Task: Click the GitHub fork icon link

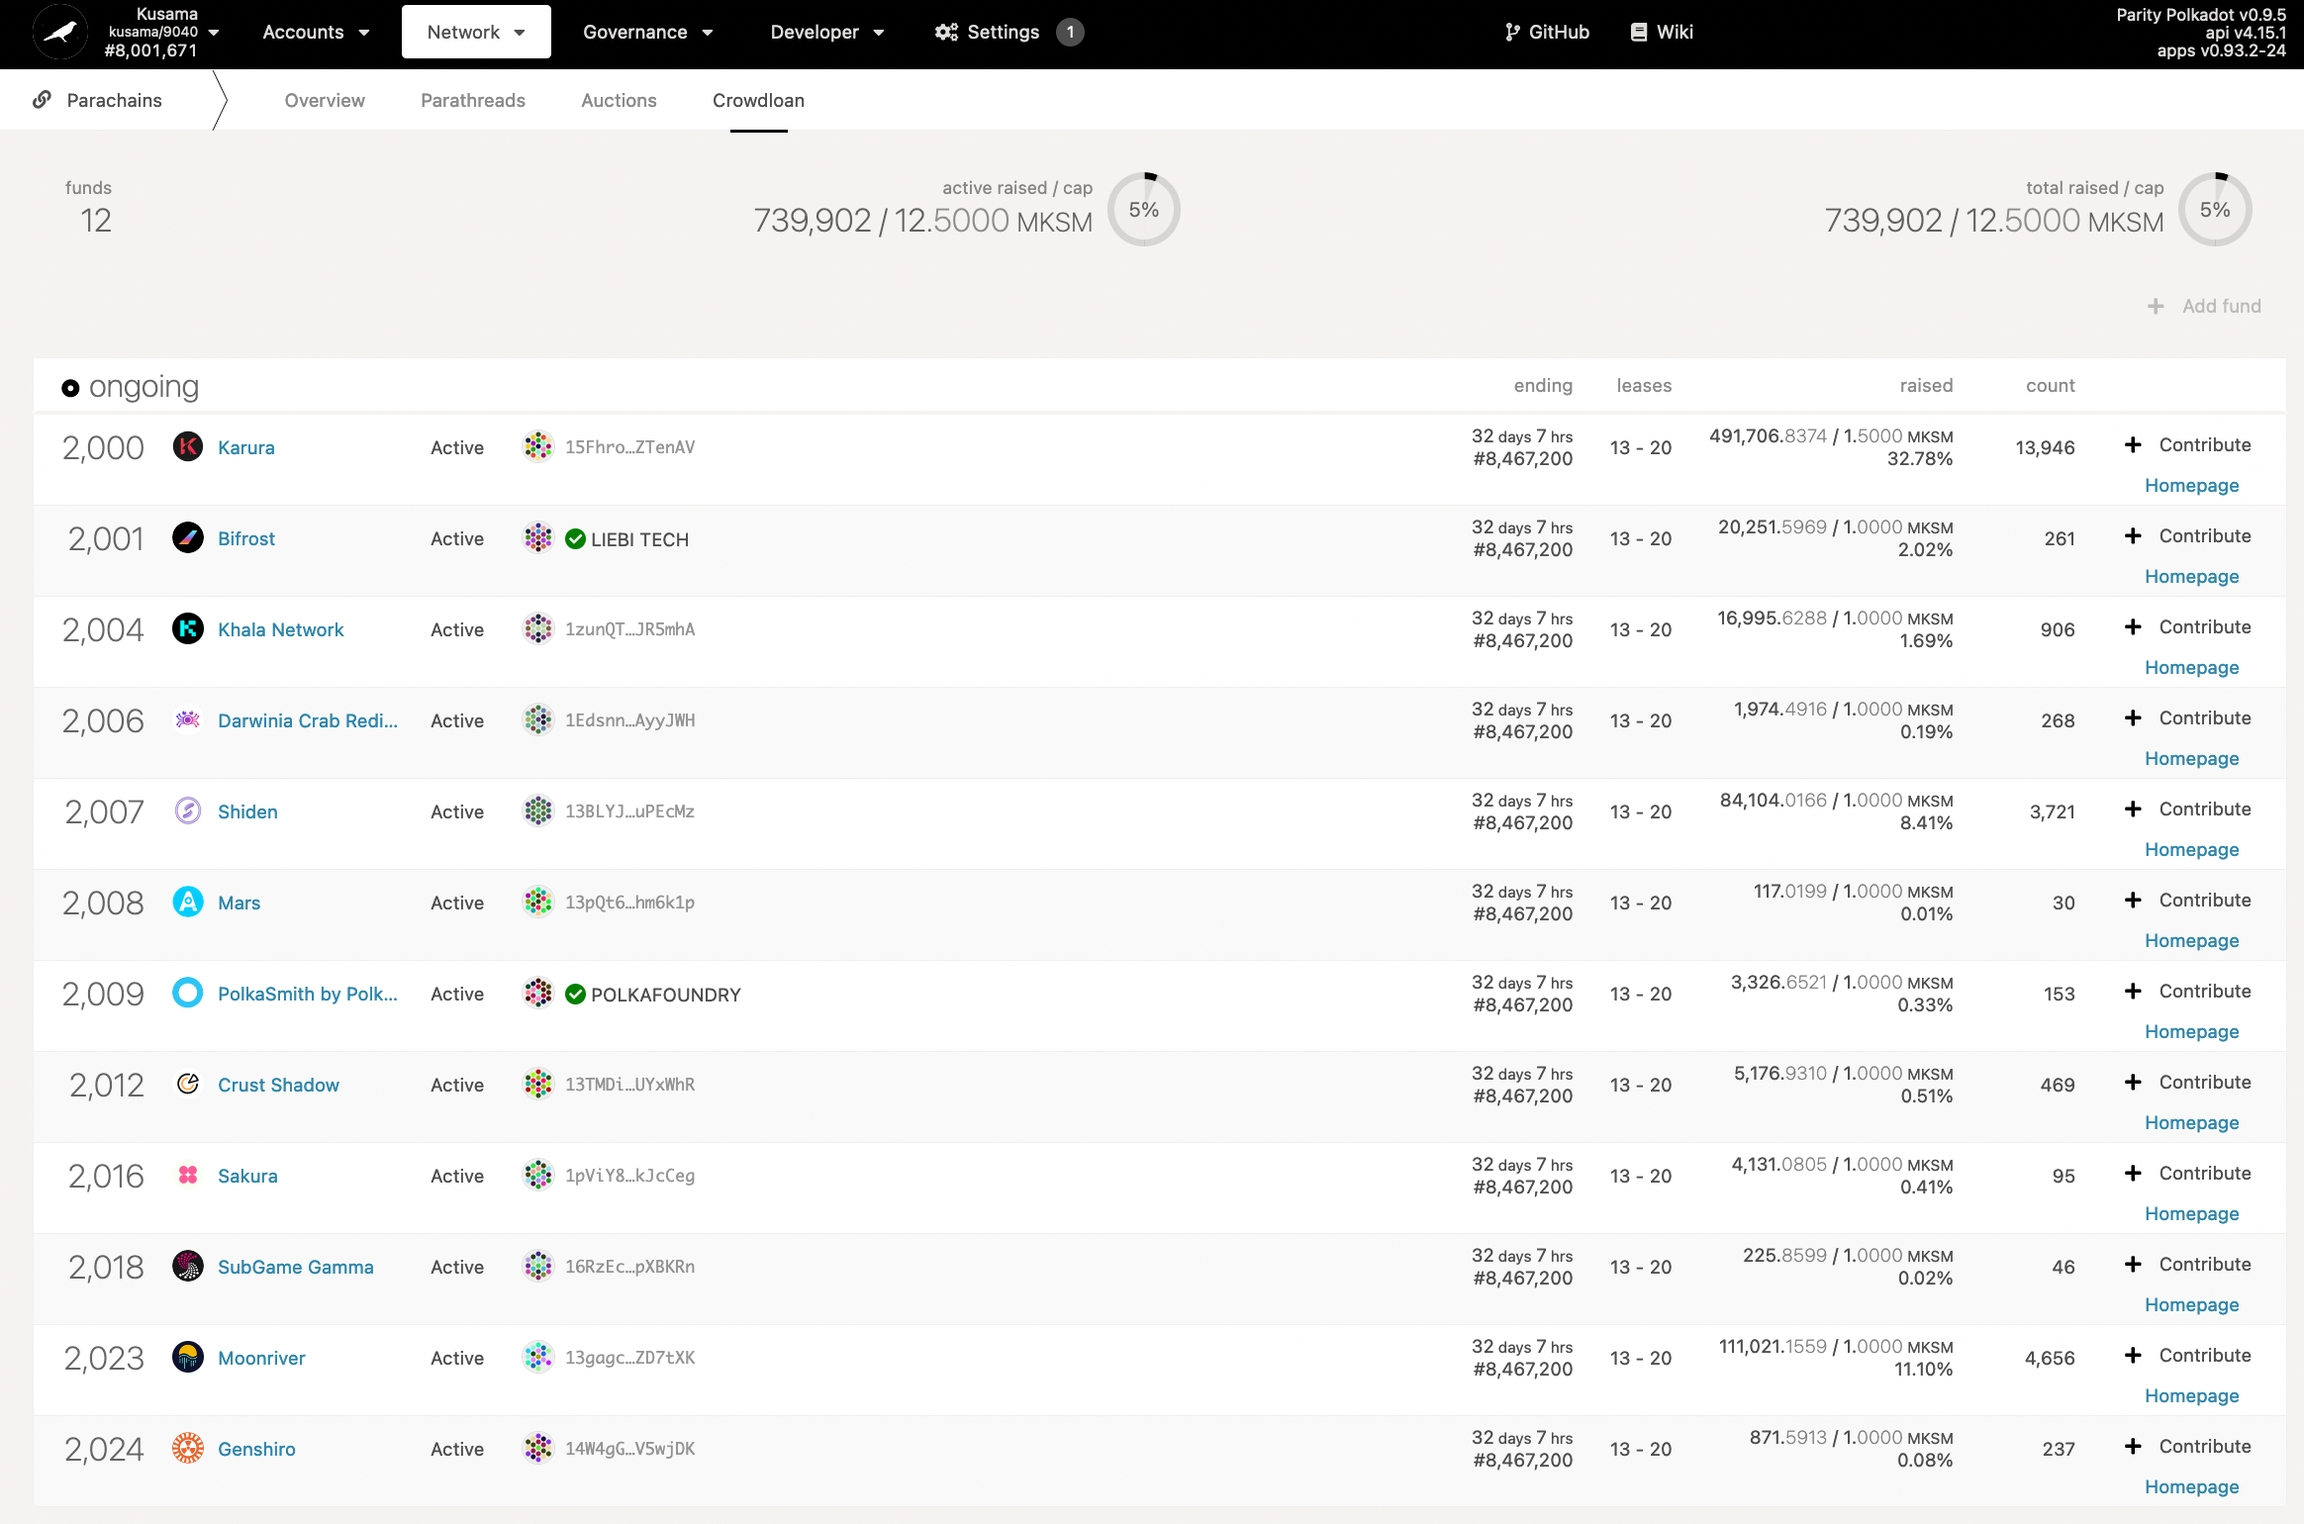Action: (x=1512, y=32)
